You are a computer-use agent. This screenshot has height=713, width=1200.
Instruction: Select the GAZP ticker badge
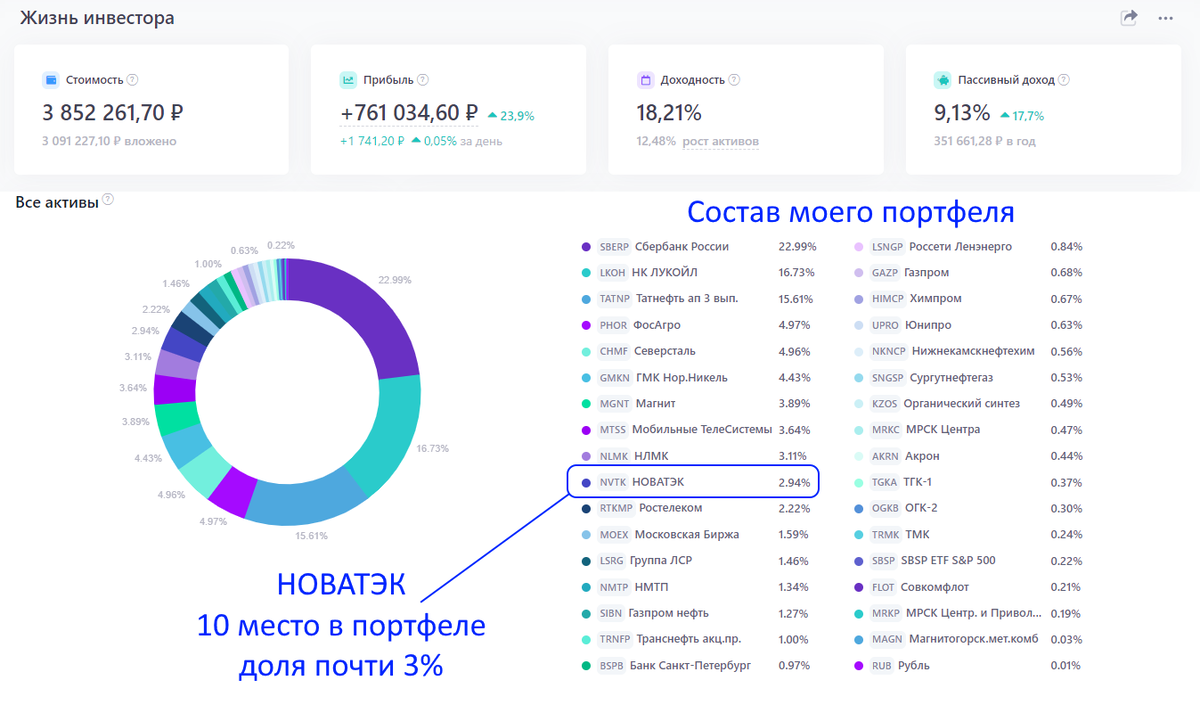885,273
